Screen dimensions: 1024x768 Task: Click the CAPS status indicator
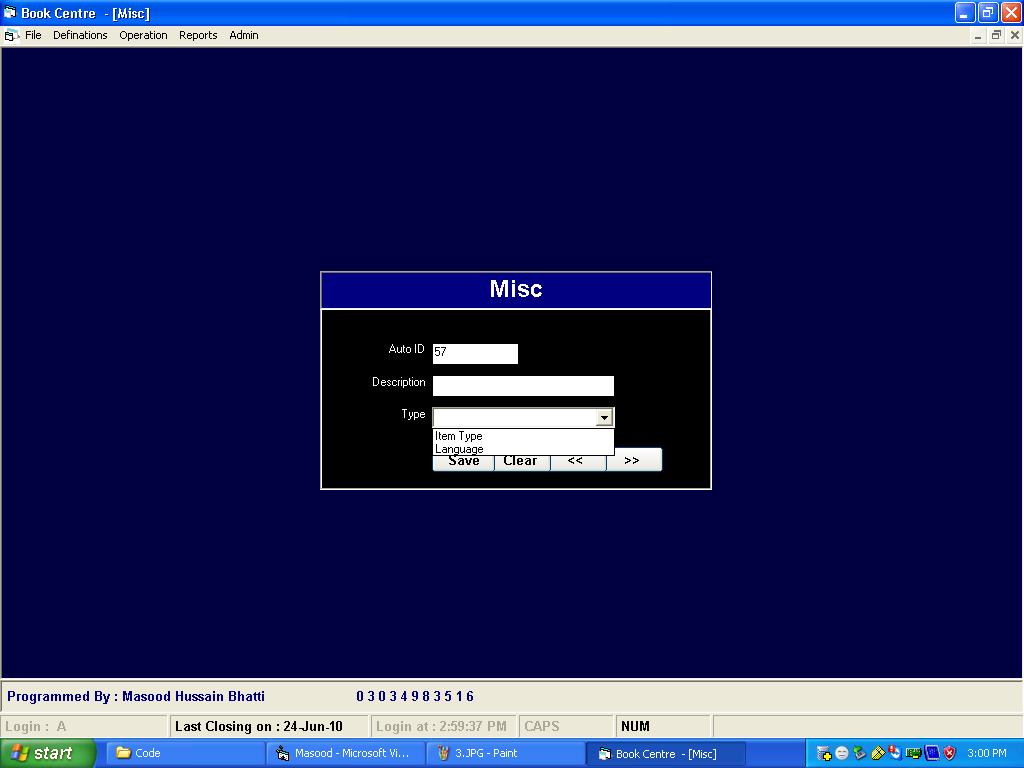566,726
